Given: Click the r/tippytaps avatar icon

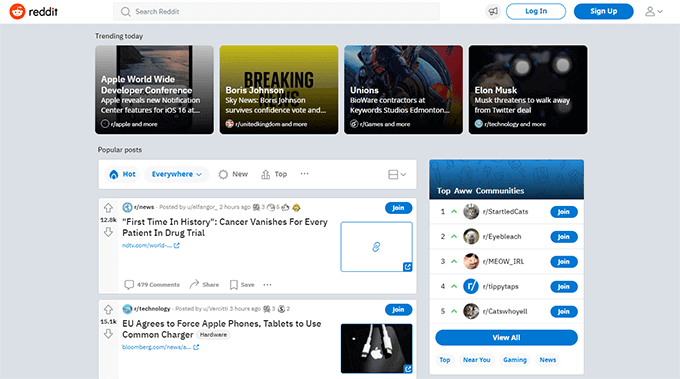Looking at the screenshot, I should 471,286.
